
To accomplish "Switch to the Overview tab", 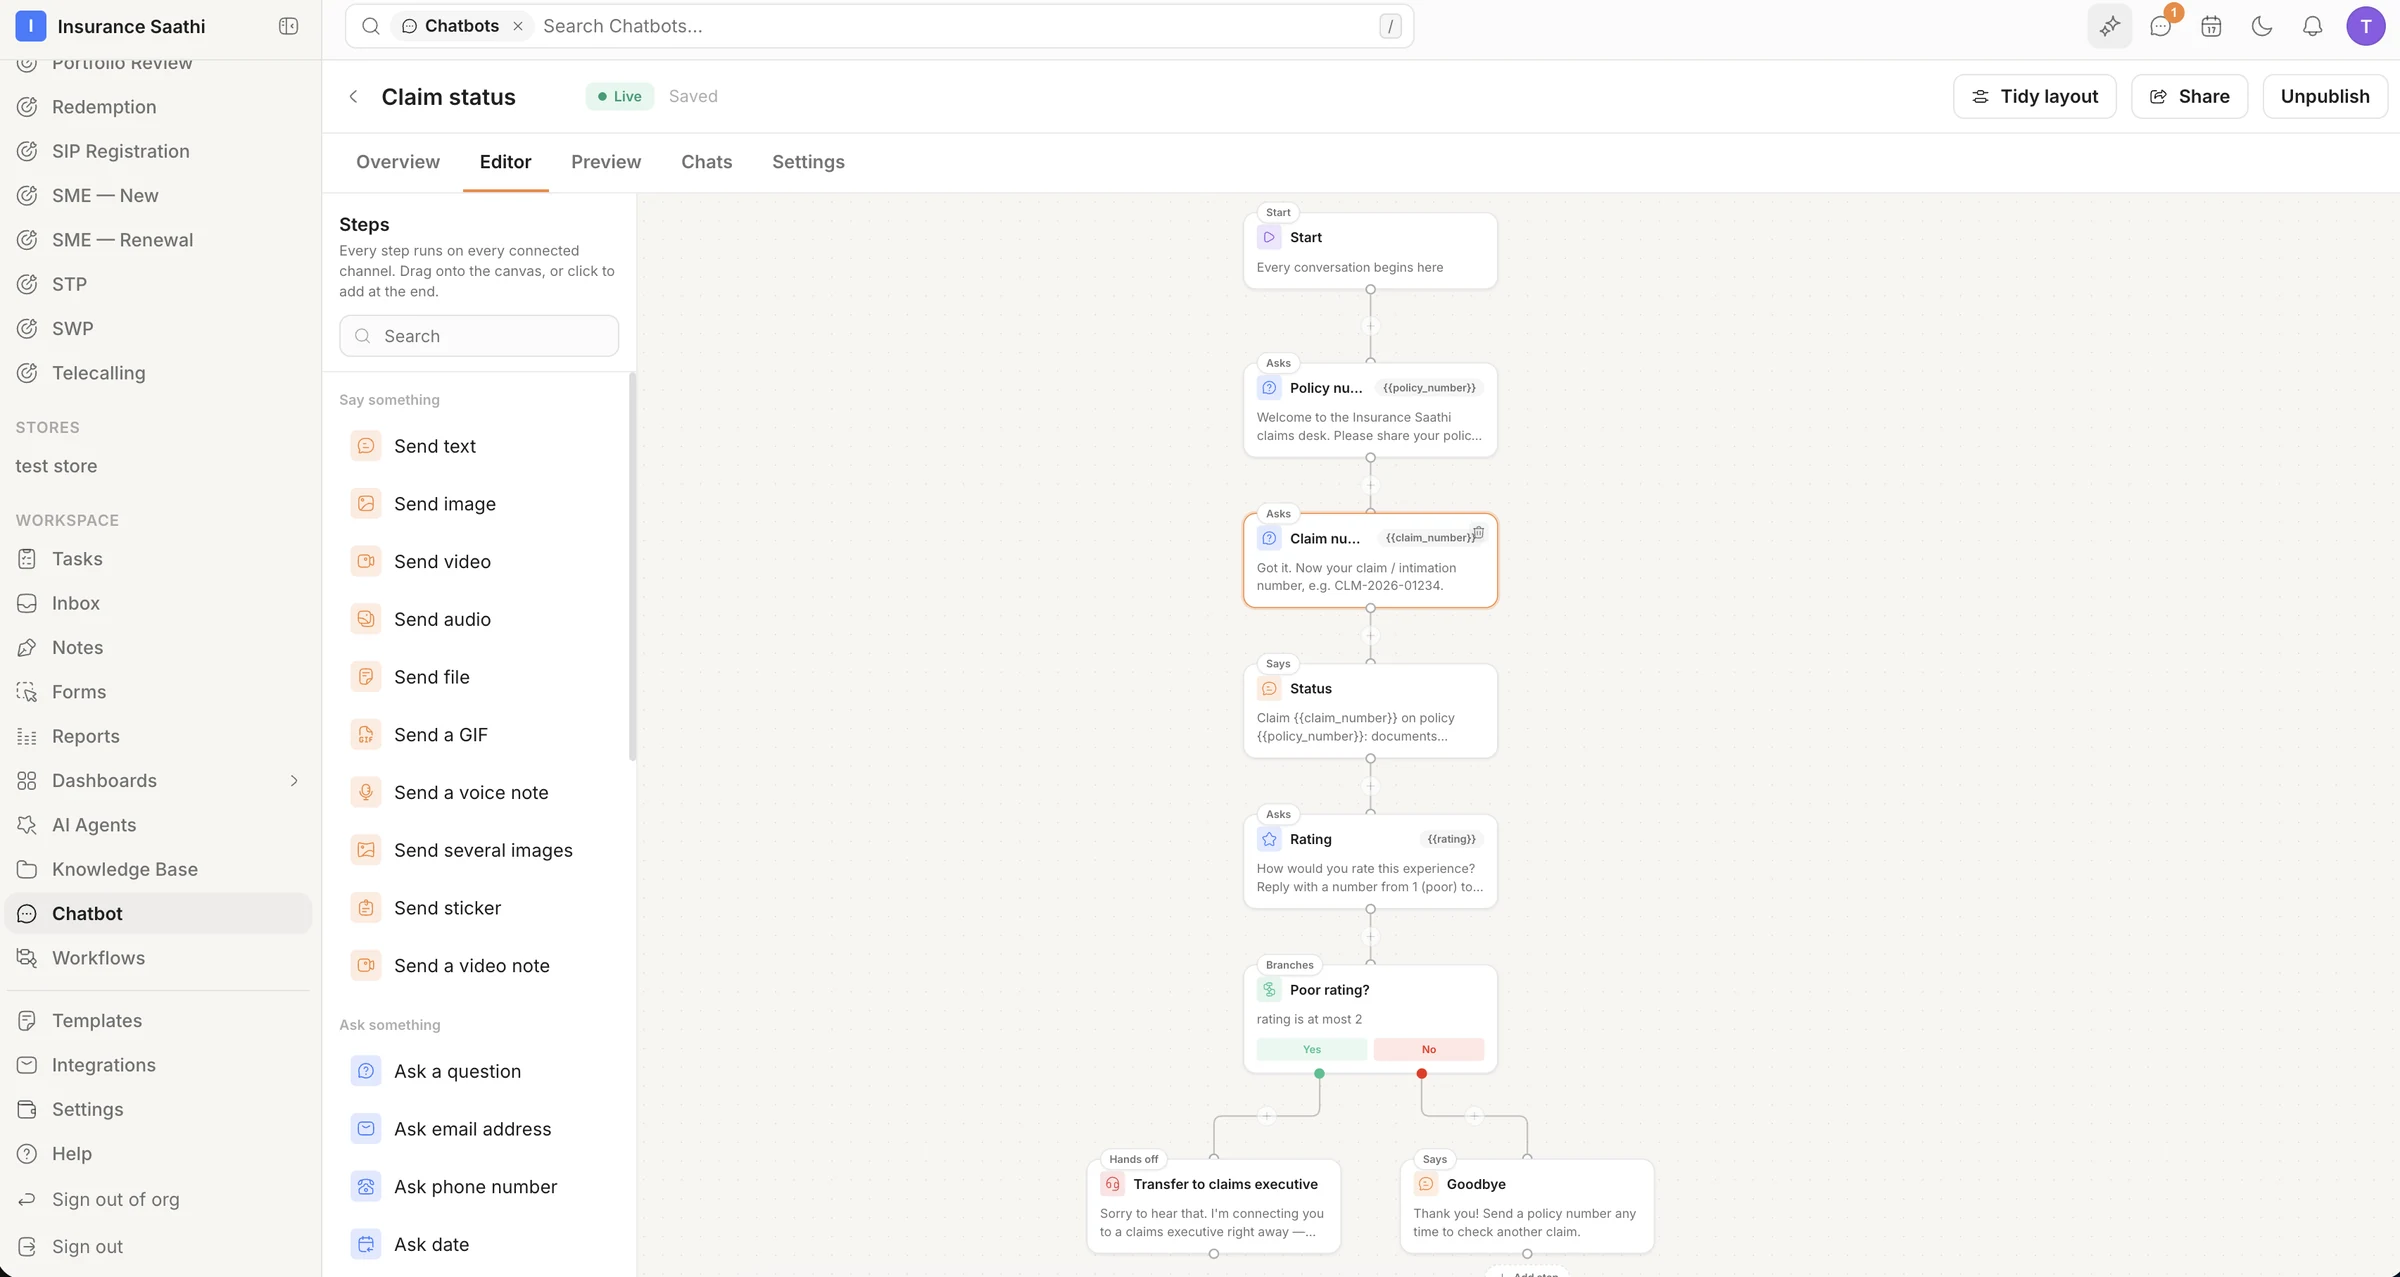I will [397, 162].
